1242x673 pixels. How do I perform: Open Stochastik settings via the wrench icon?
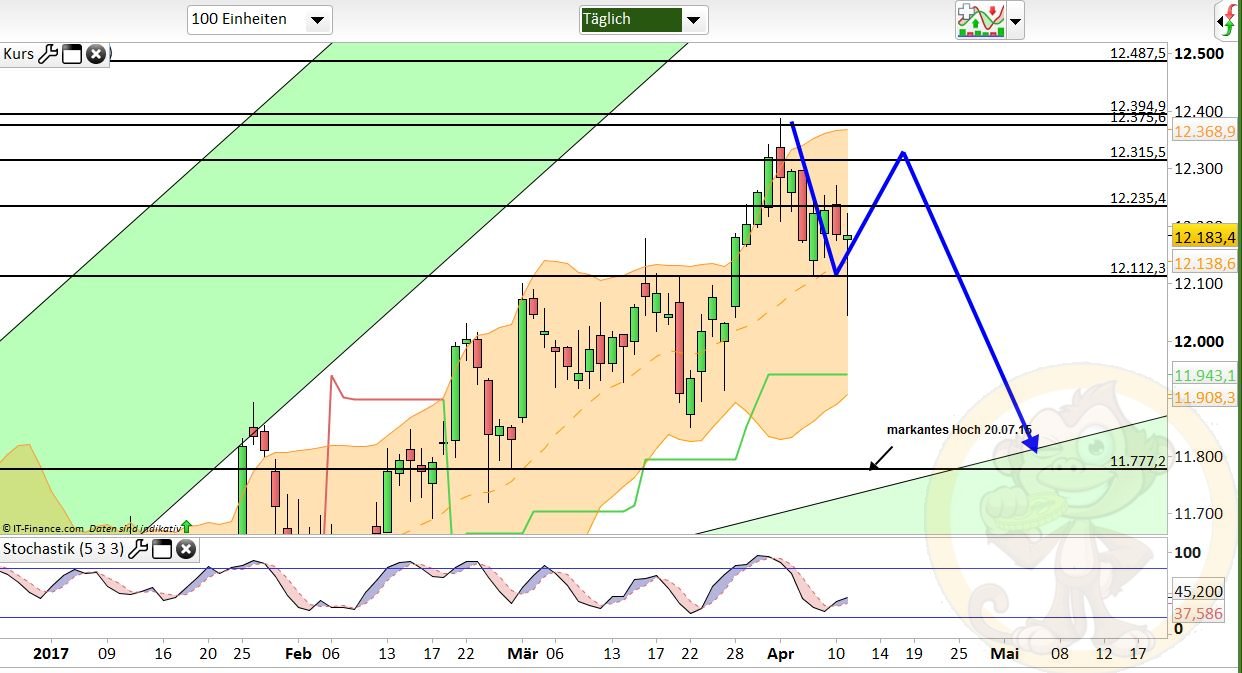(x=140, y=549)
